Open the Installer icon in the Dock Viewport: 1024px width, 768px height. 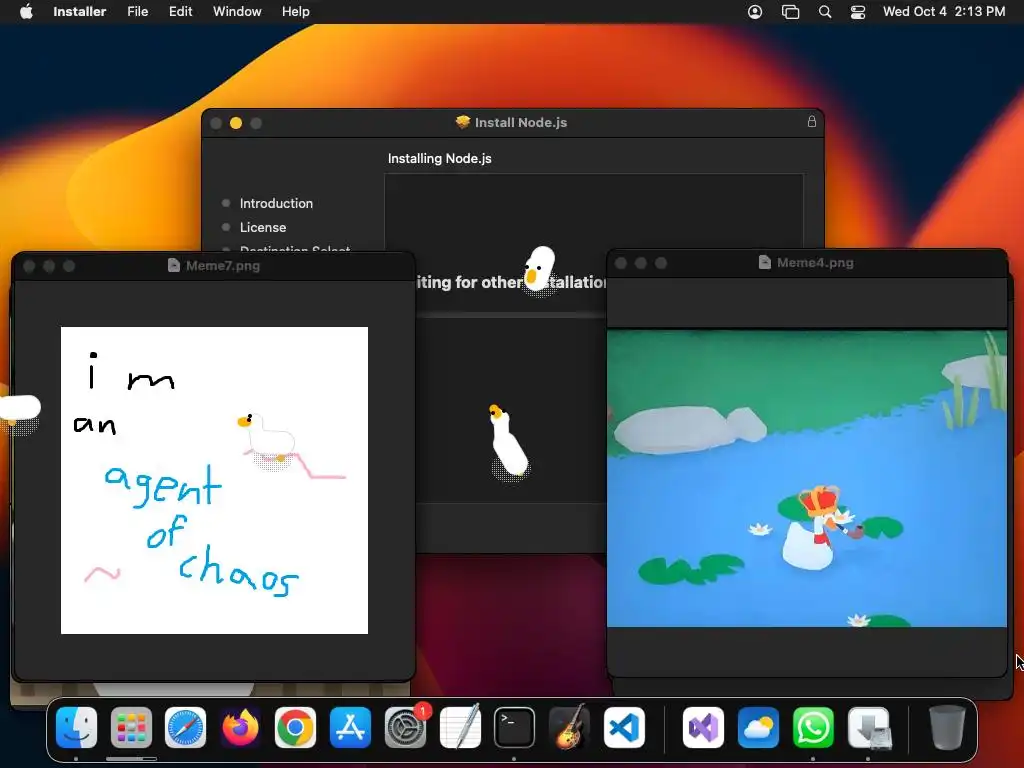(x=868, y=727)
